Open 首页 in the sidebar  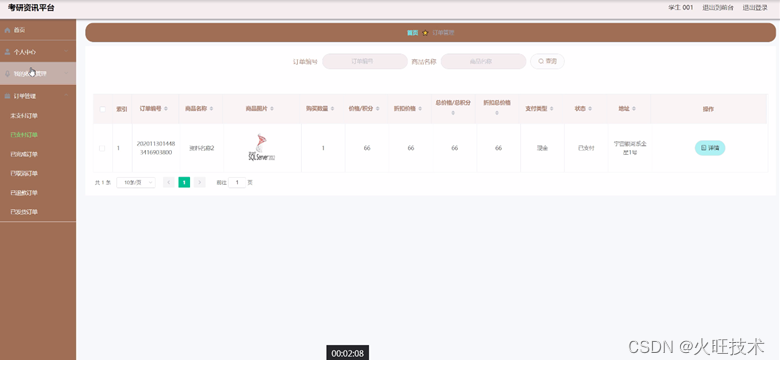[38, 30]
